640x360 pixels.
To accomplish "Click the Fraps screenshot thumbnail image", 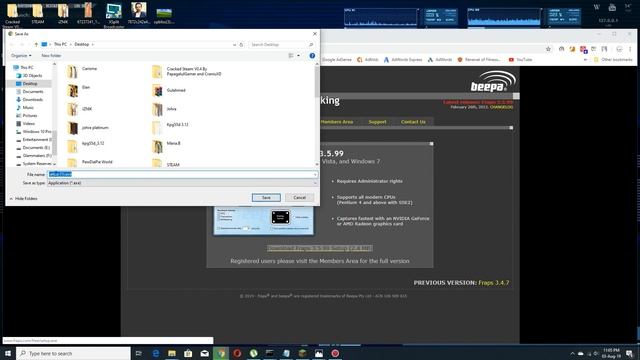I will 264,221.
